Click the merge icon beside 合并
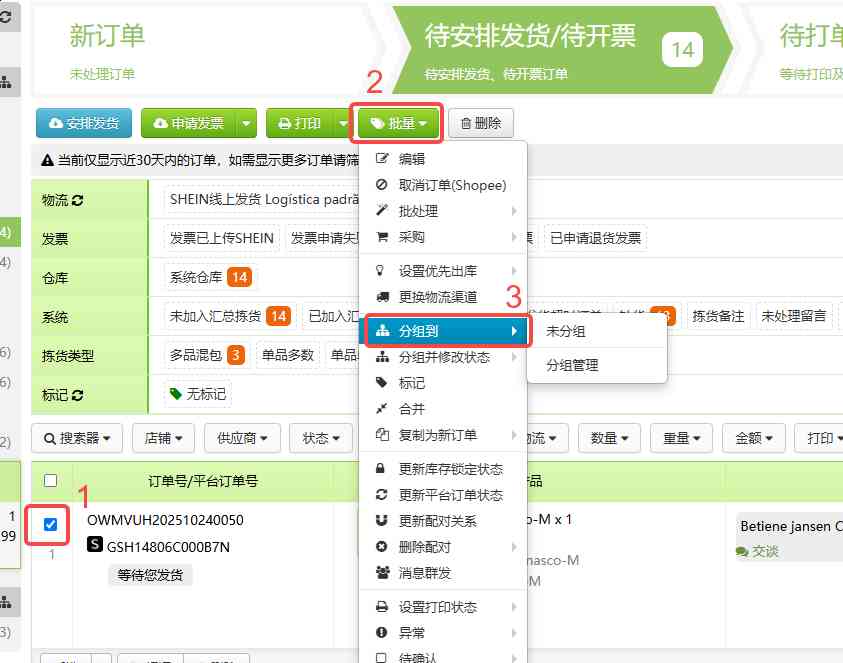This screenshot has height=663, width=843. tap(380, 406)
